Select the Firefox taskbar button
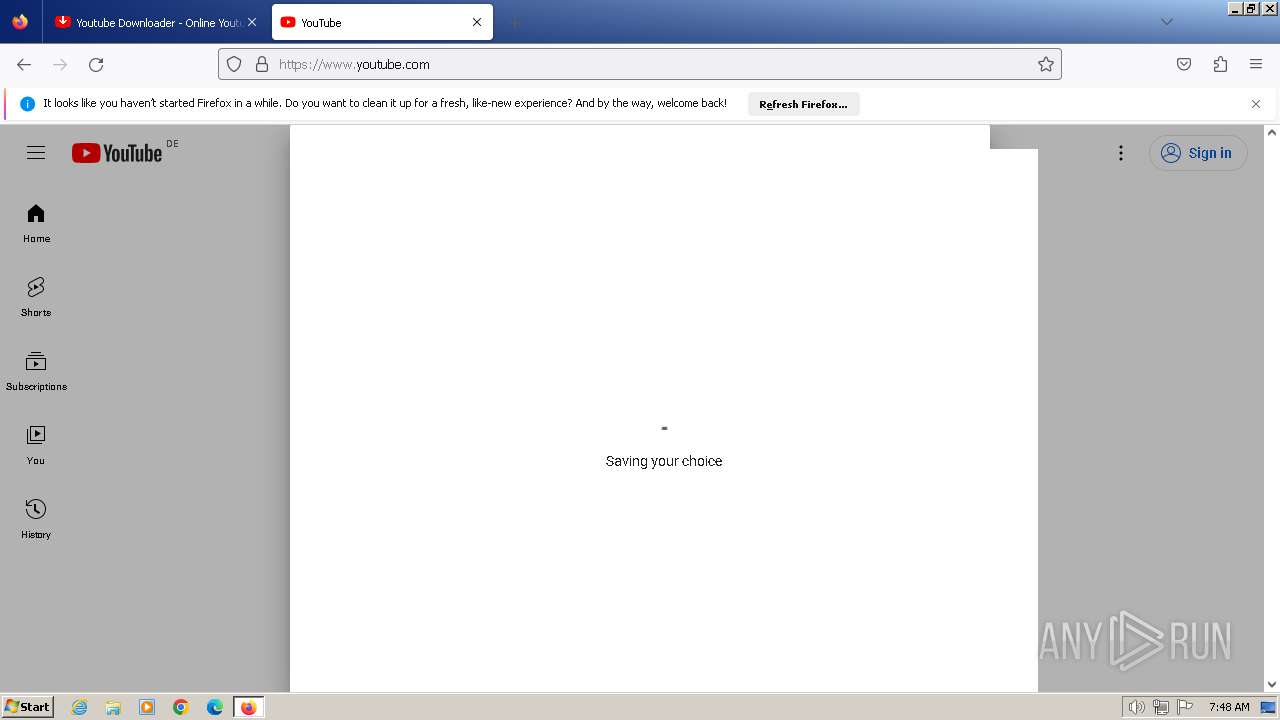Image resolution: width=1280 pixels, height=720 pixels. [249, 707]
